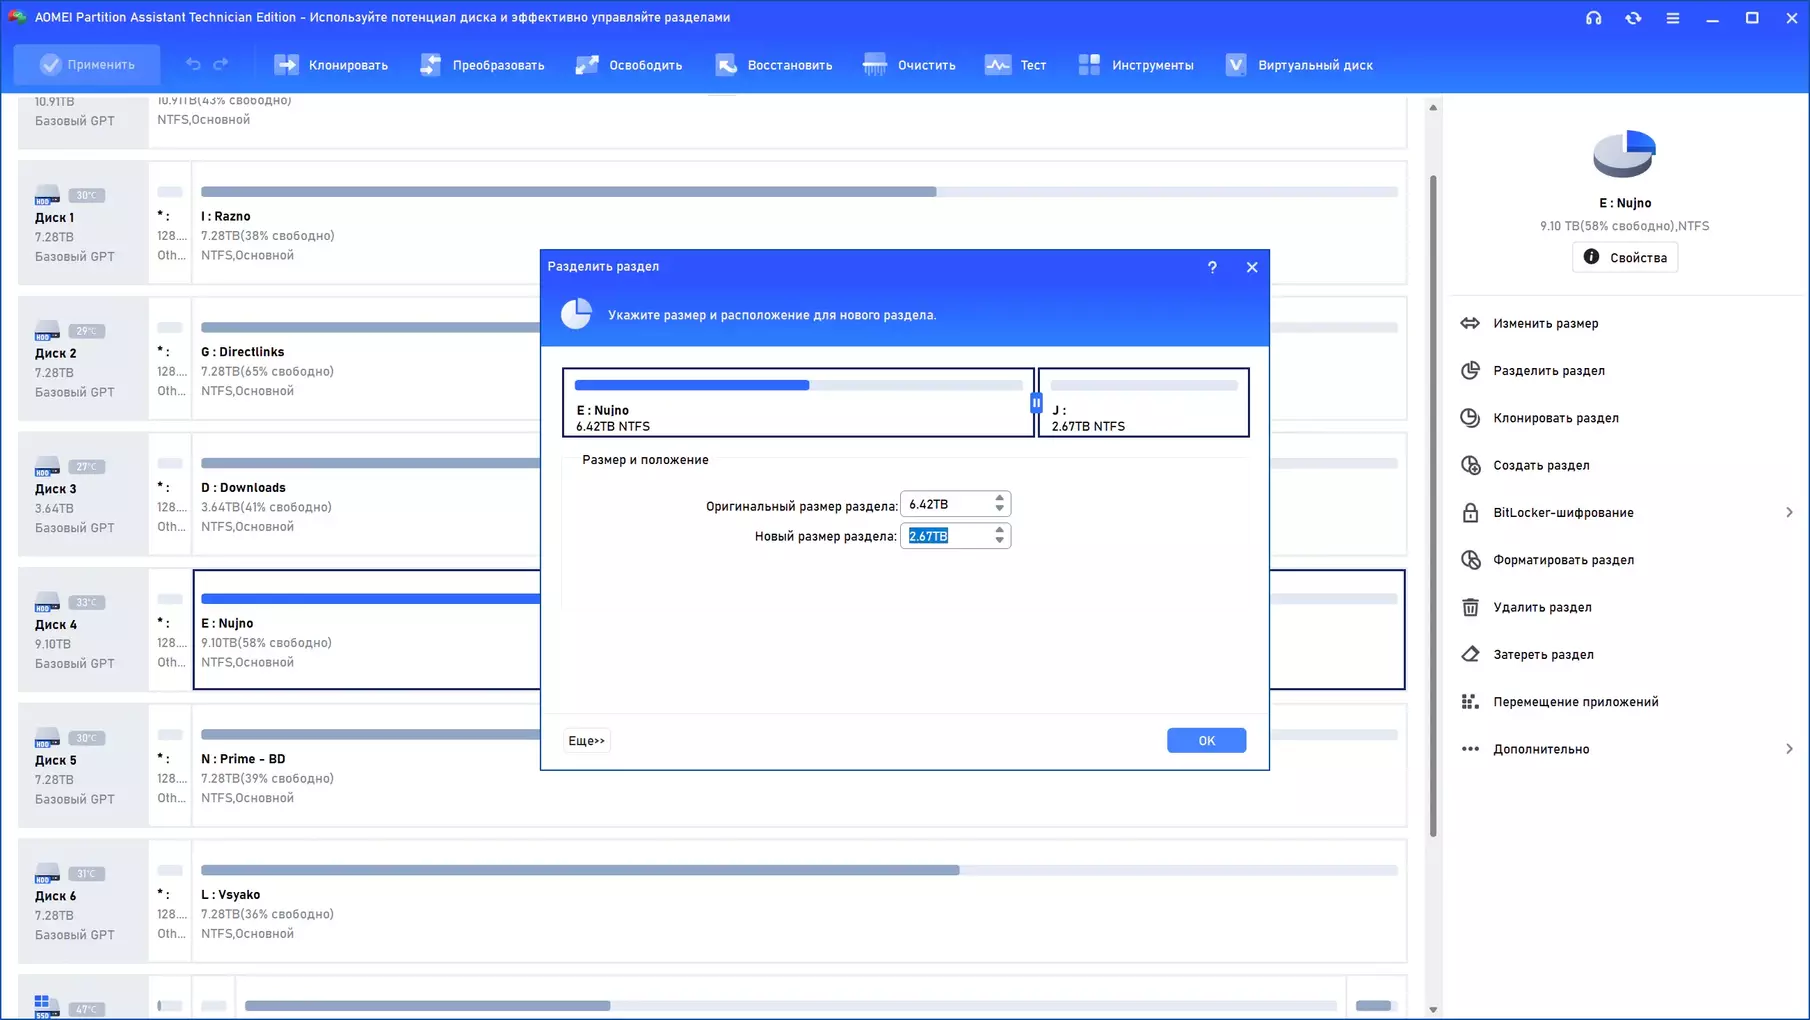Click the Диск 3 drive icon
This screenshot has height=1020, width=1810.
click(x=47, y=466)
